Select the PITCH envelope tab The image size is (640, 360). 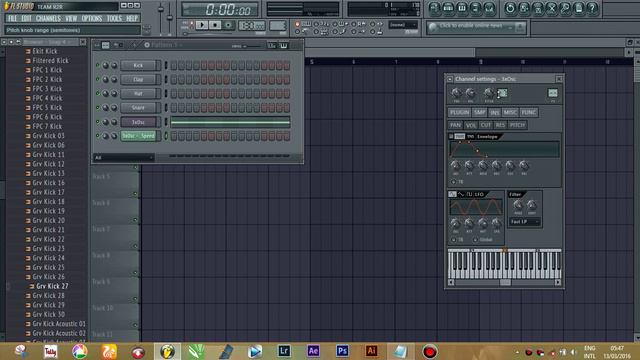pyautogui.click(x=517, y=125)
